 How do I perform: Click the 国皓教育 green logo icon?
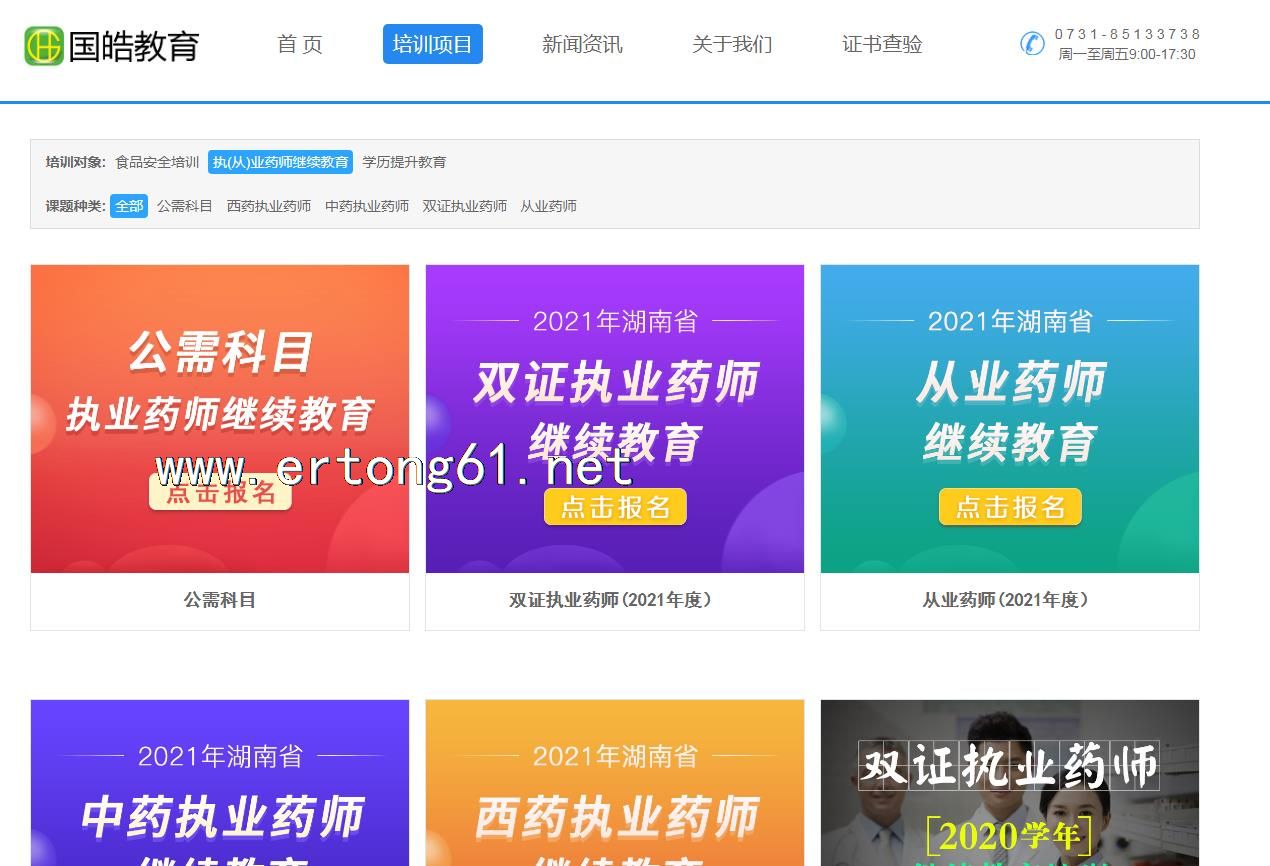(x=44, y=46)
